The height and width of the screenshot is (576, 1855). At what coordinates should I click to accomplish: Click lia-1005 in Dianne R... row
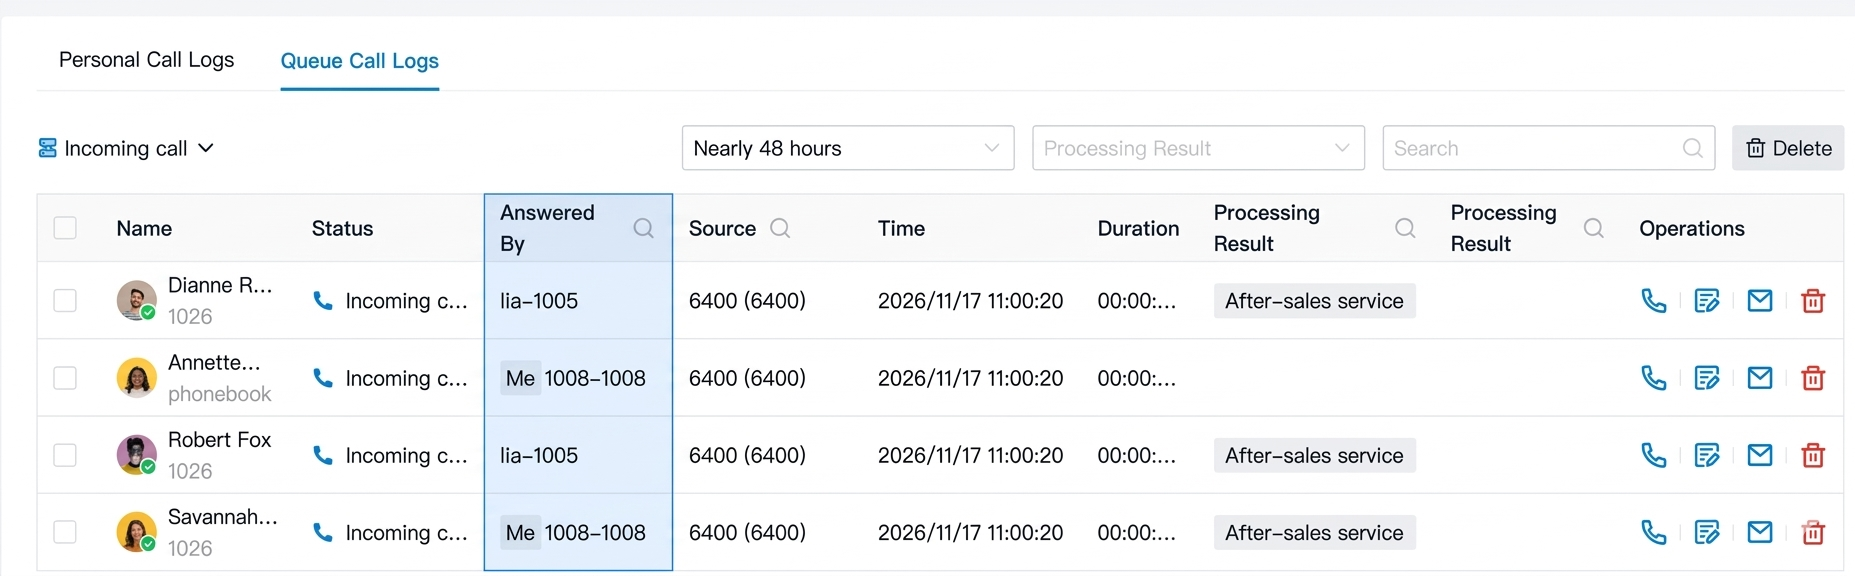(539, 301)
